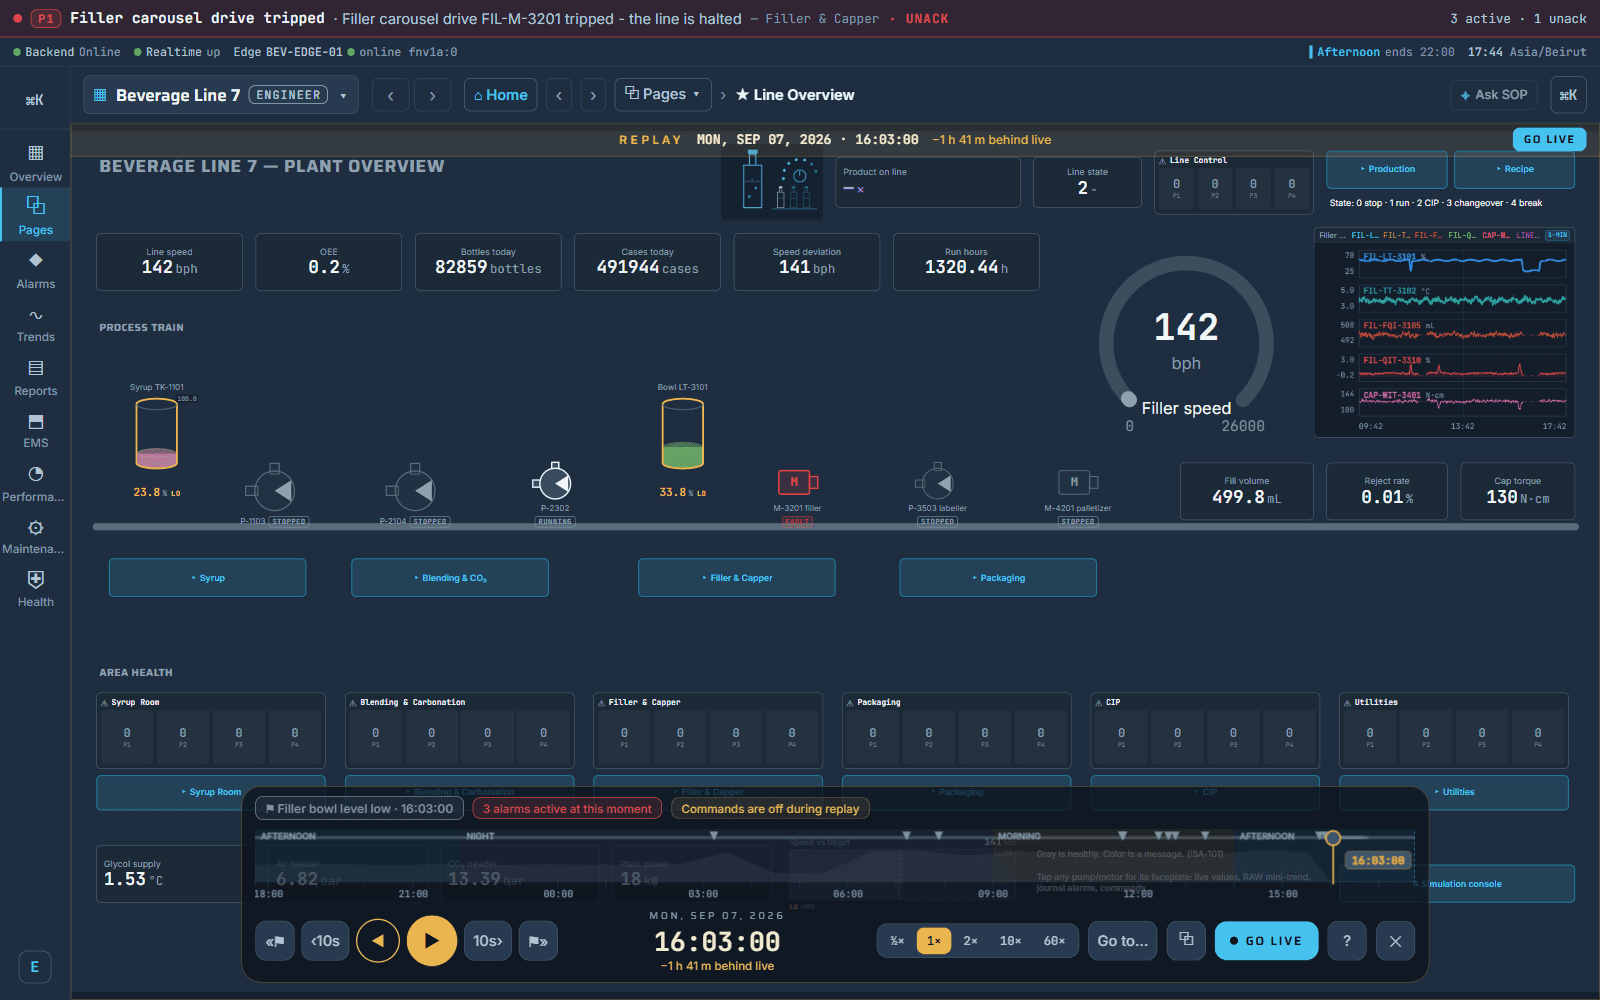Image resolution: width=1600 pixels, height=1000 pixels.
Task: Expand the Blending & CO₂ area button
Action: (x=450, y=578)
